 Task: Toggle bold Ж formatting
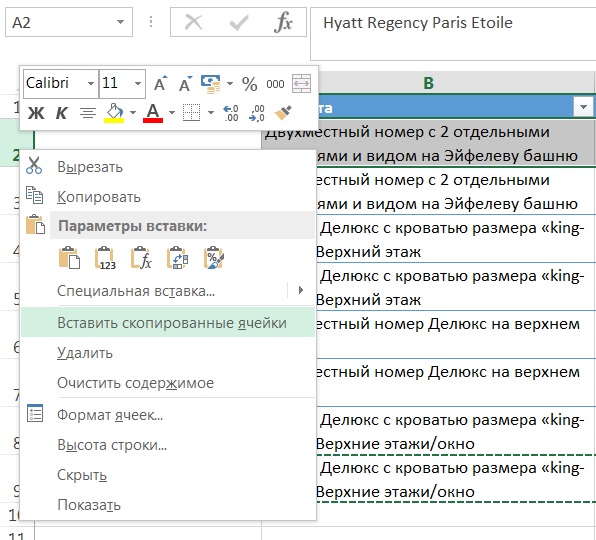tap(36, 113)
